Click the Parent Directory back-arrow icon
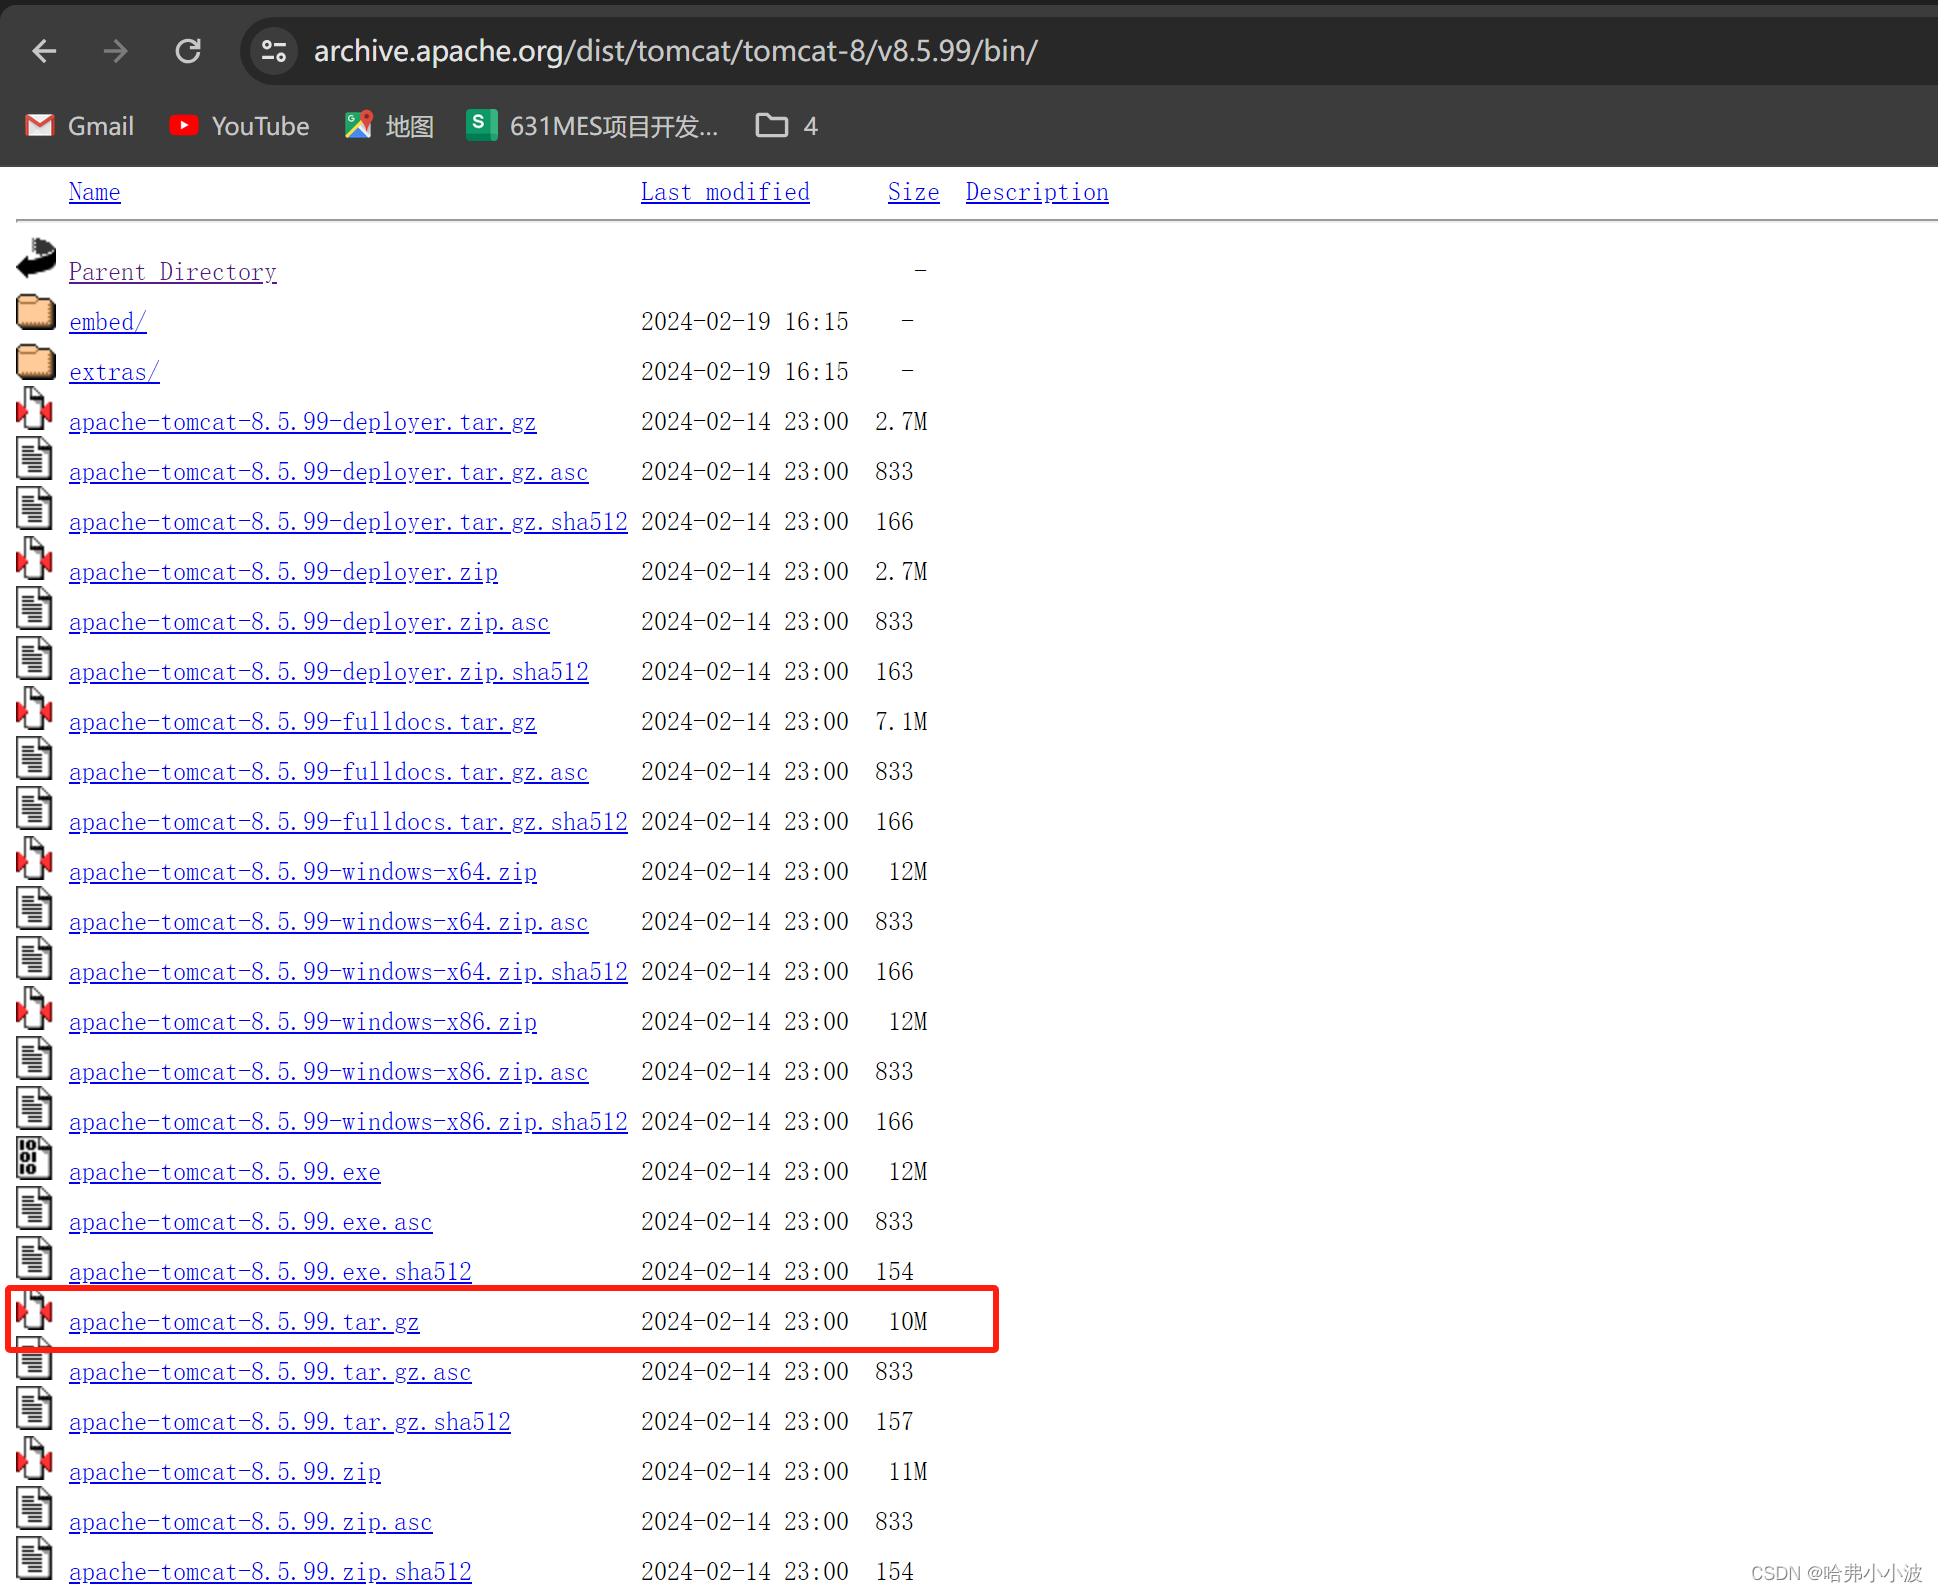The width and height of the screenshot is (1938, 1592). pyautogui.click(x=36, y=259)
